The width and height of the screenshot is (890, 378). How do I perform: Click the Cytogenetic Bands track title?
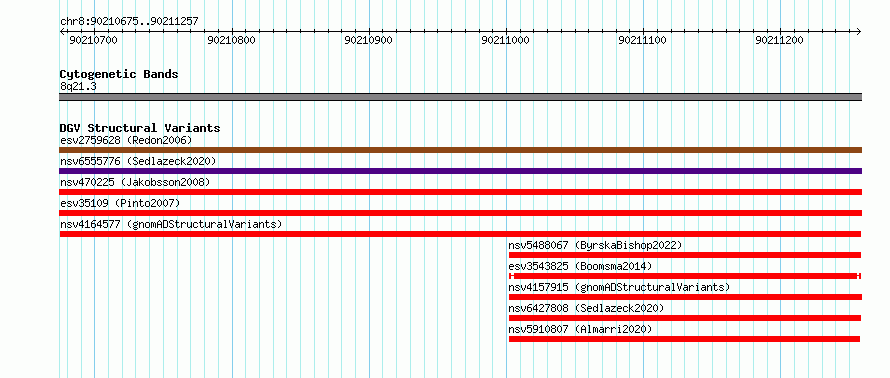[119, 74]
